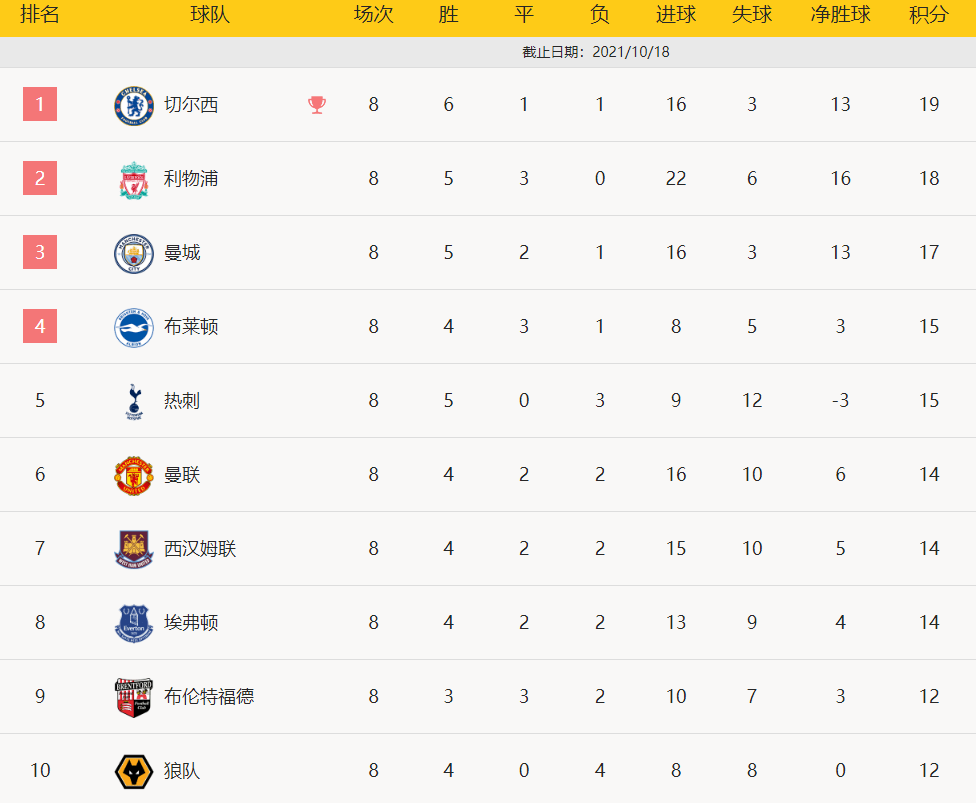
Task: Open the Wolves wolf-head crest
Action: (134, 771)
